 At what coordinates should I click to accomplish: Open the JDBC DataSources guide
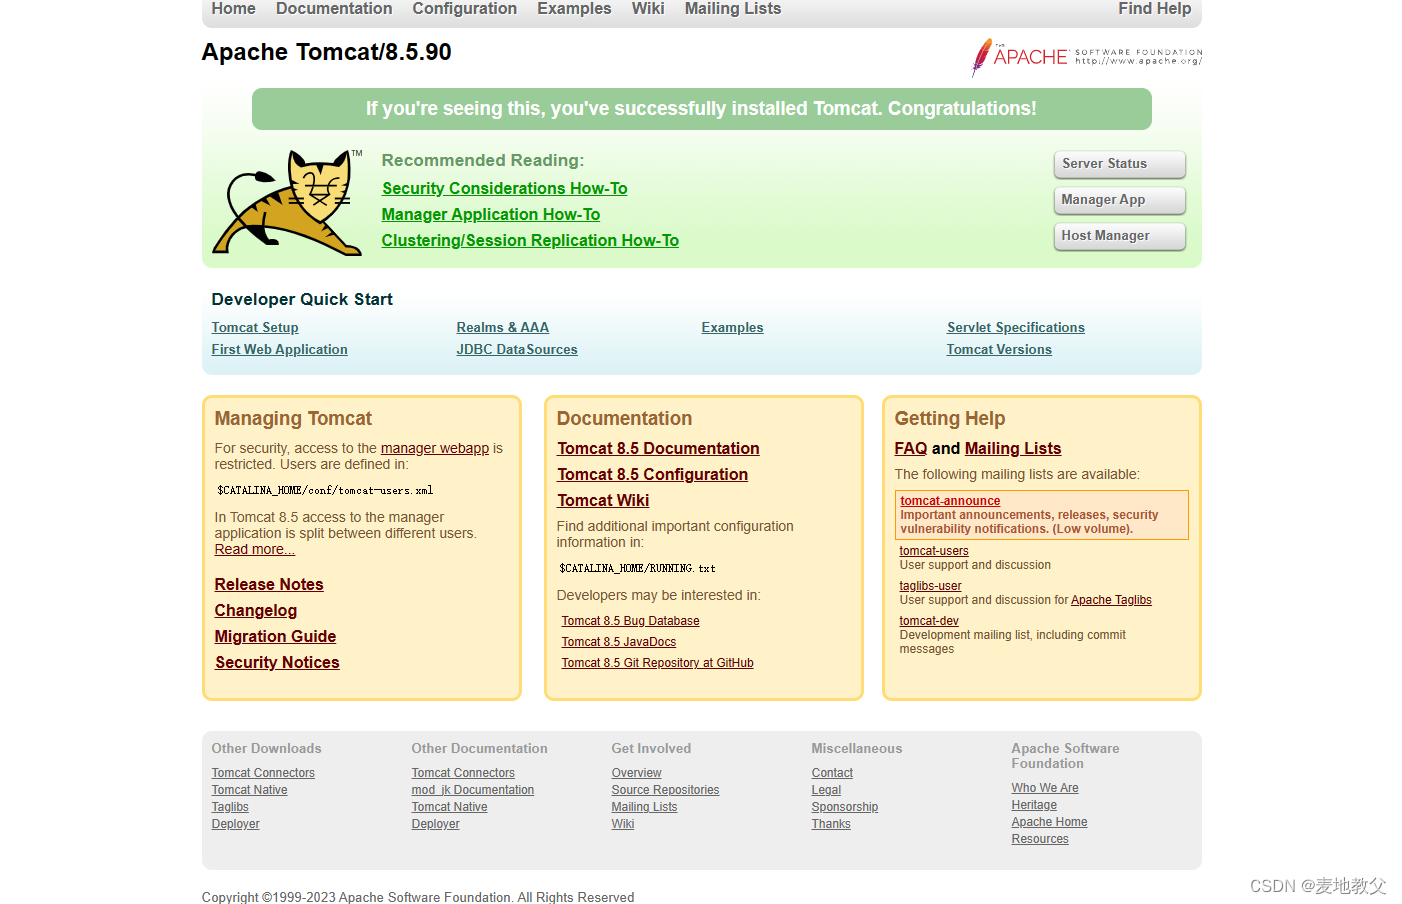pyautogui.click(x=516, y=349)
